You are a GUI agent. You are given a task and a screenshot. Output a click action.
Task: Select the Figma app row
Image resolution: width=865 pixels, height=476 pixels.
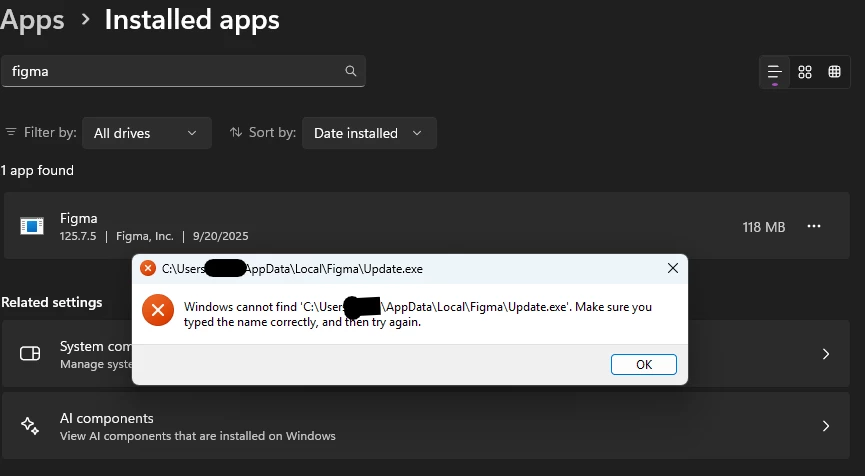pos(426,226)
